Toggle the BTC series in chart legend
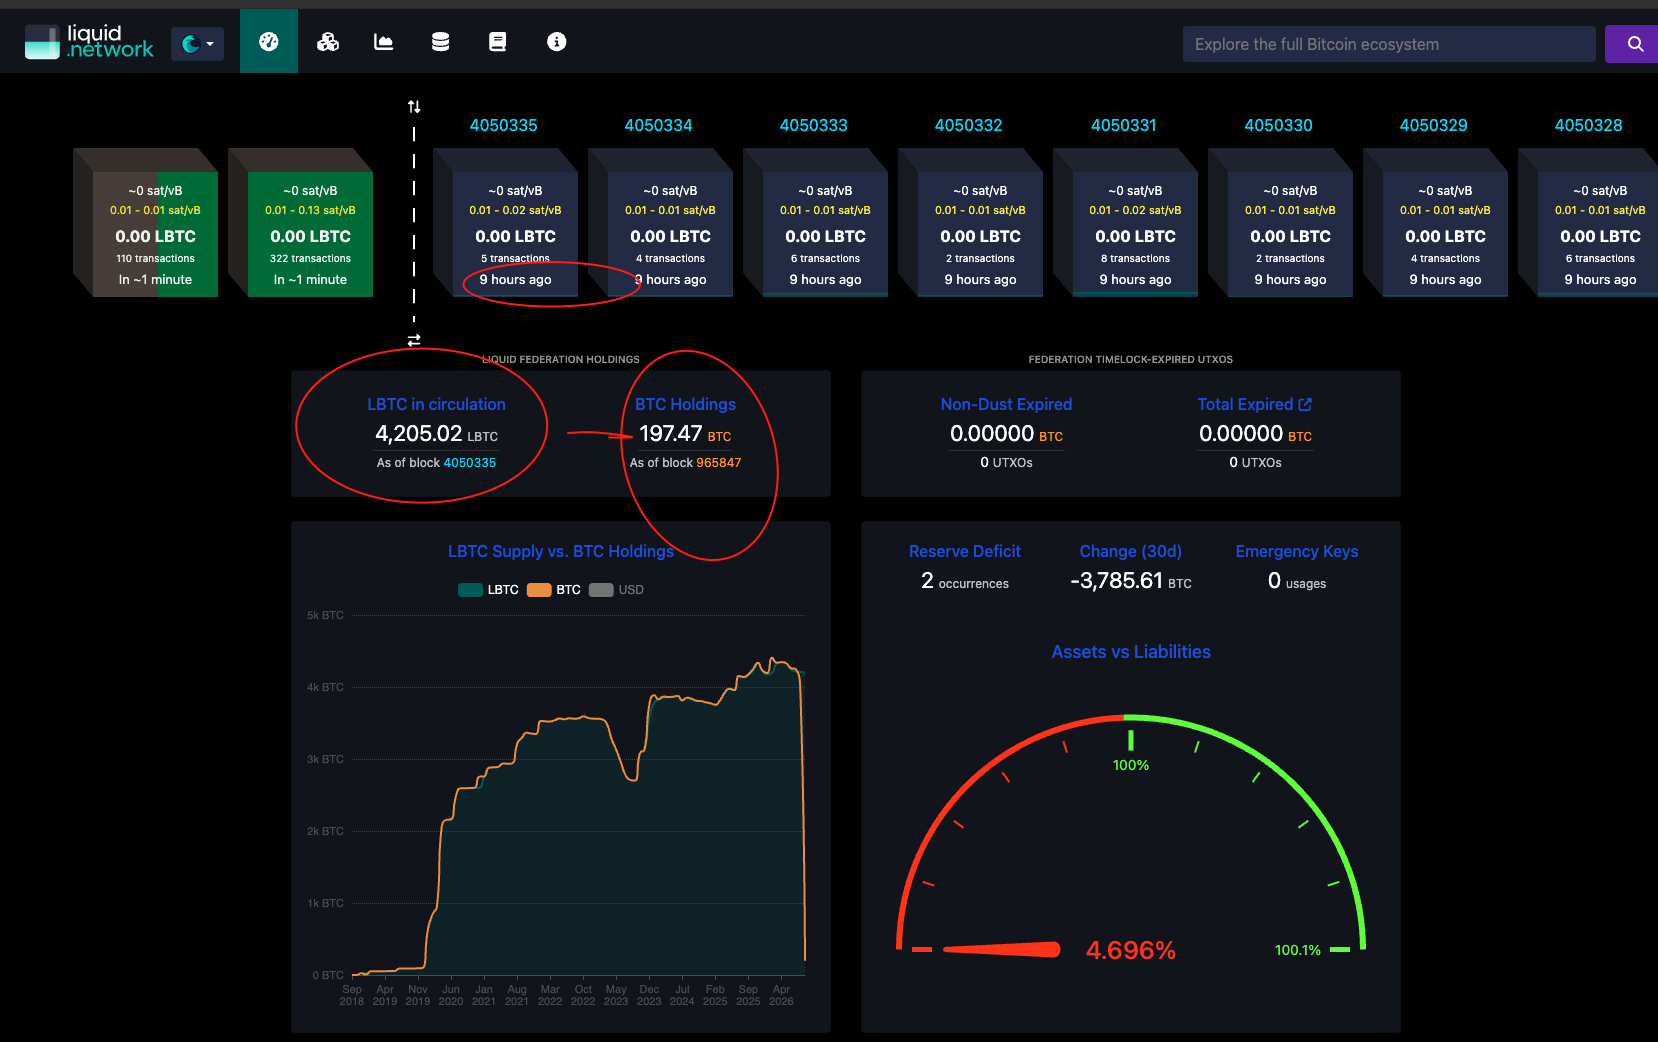Viewport: 1658px width, 1042px height. [554, 590]
